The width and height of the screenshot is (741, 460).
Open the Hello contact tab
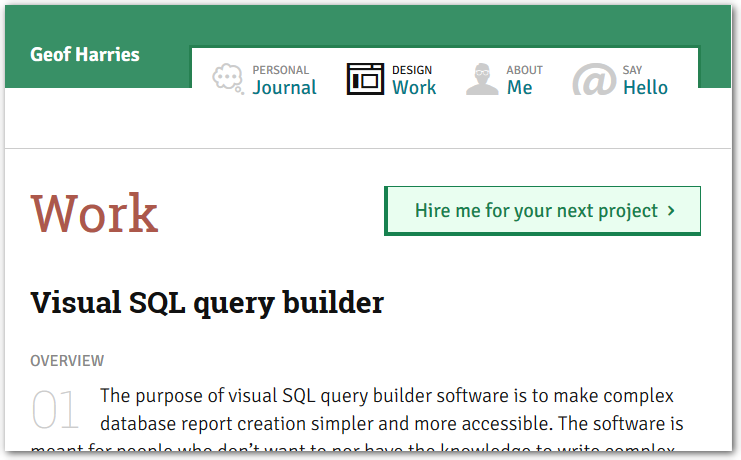click(645, 88)
